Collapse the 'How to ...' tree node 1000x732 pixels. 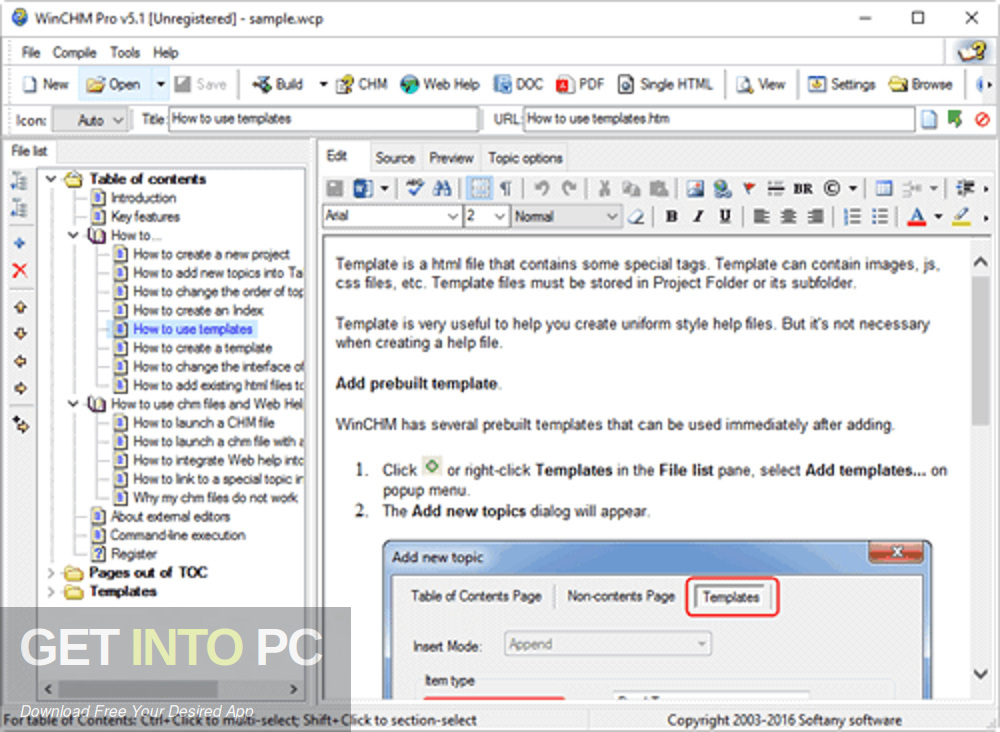click(74, 235)
